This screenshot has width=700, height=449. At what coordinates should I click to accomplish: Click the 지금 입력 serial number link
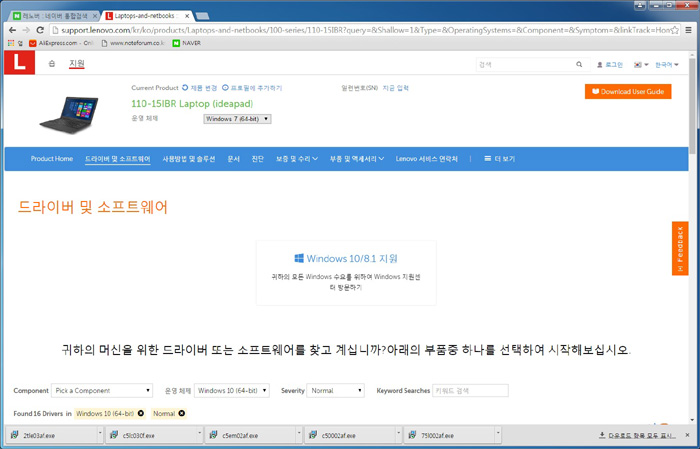pos(396,88)
